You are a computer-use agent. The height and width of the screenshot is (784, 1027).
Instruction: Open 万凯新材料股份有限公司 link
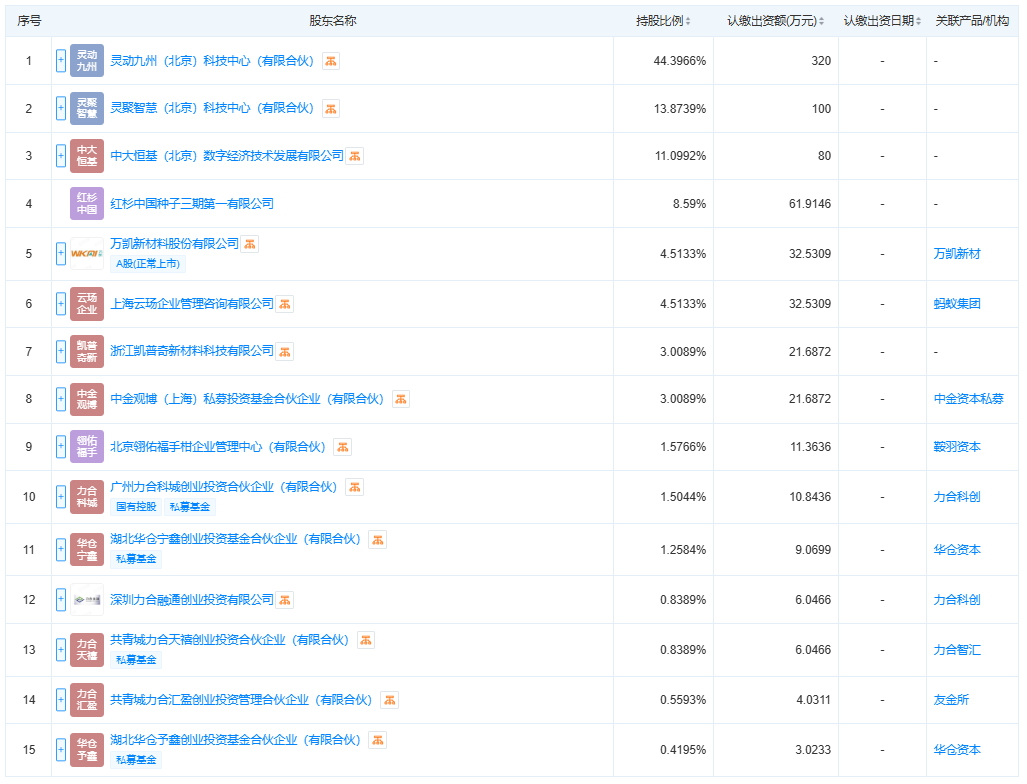pyautogui.click(x=174, y=244)
